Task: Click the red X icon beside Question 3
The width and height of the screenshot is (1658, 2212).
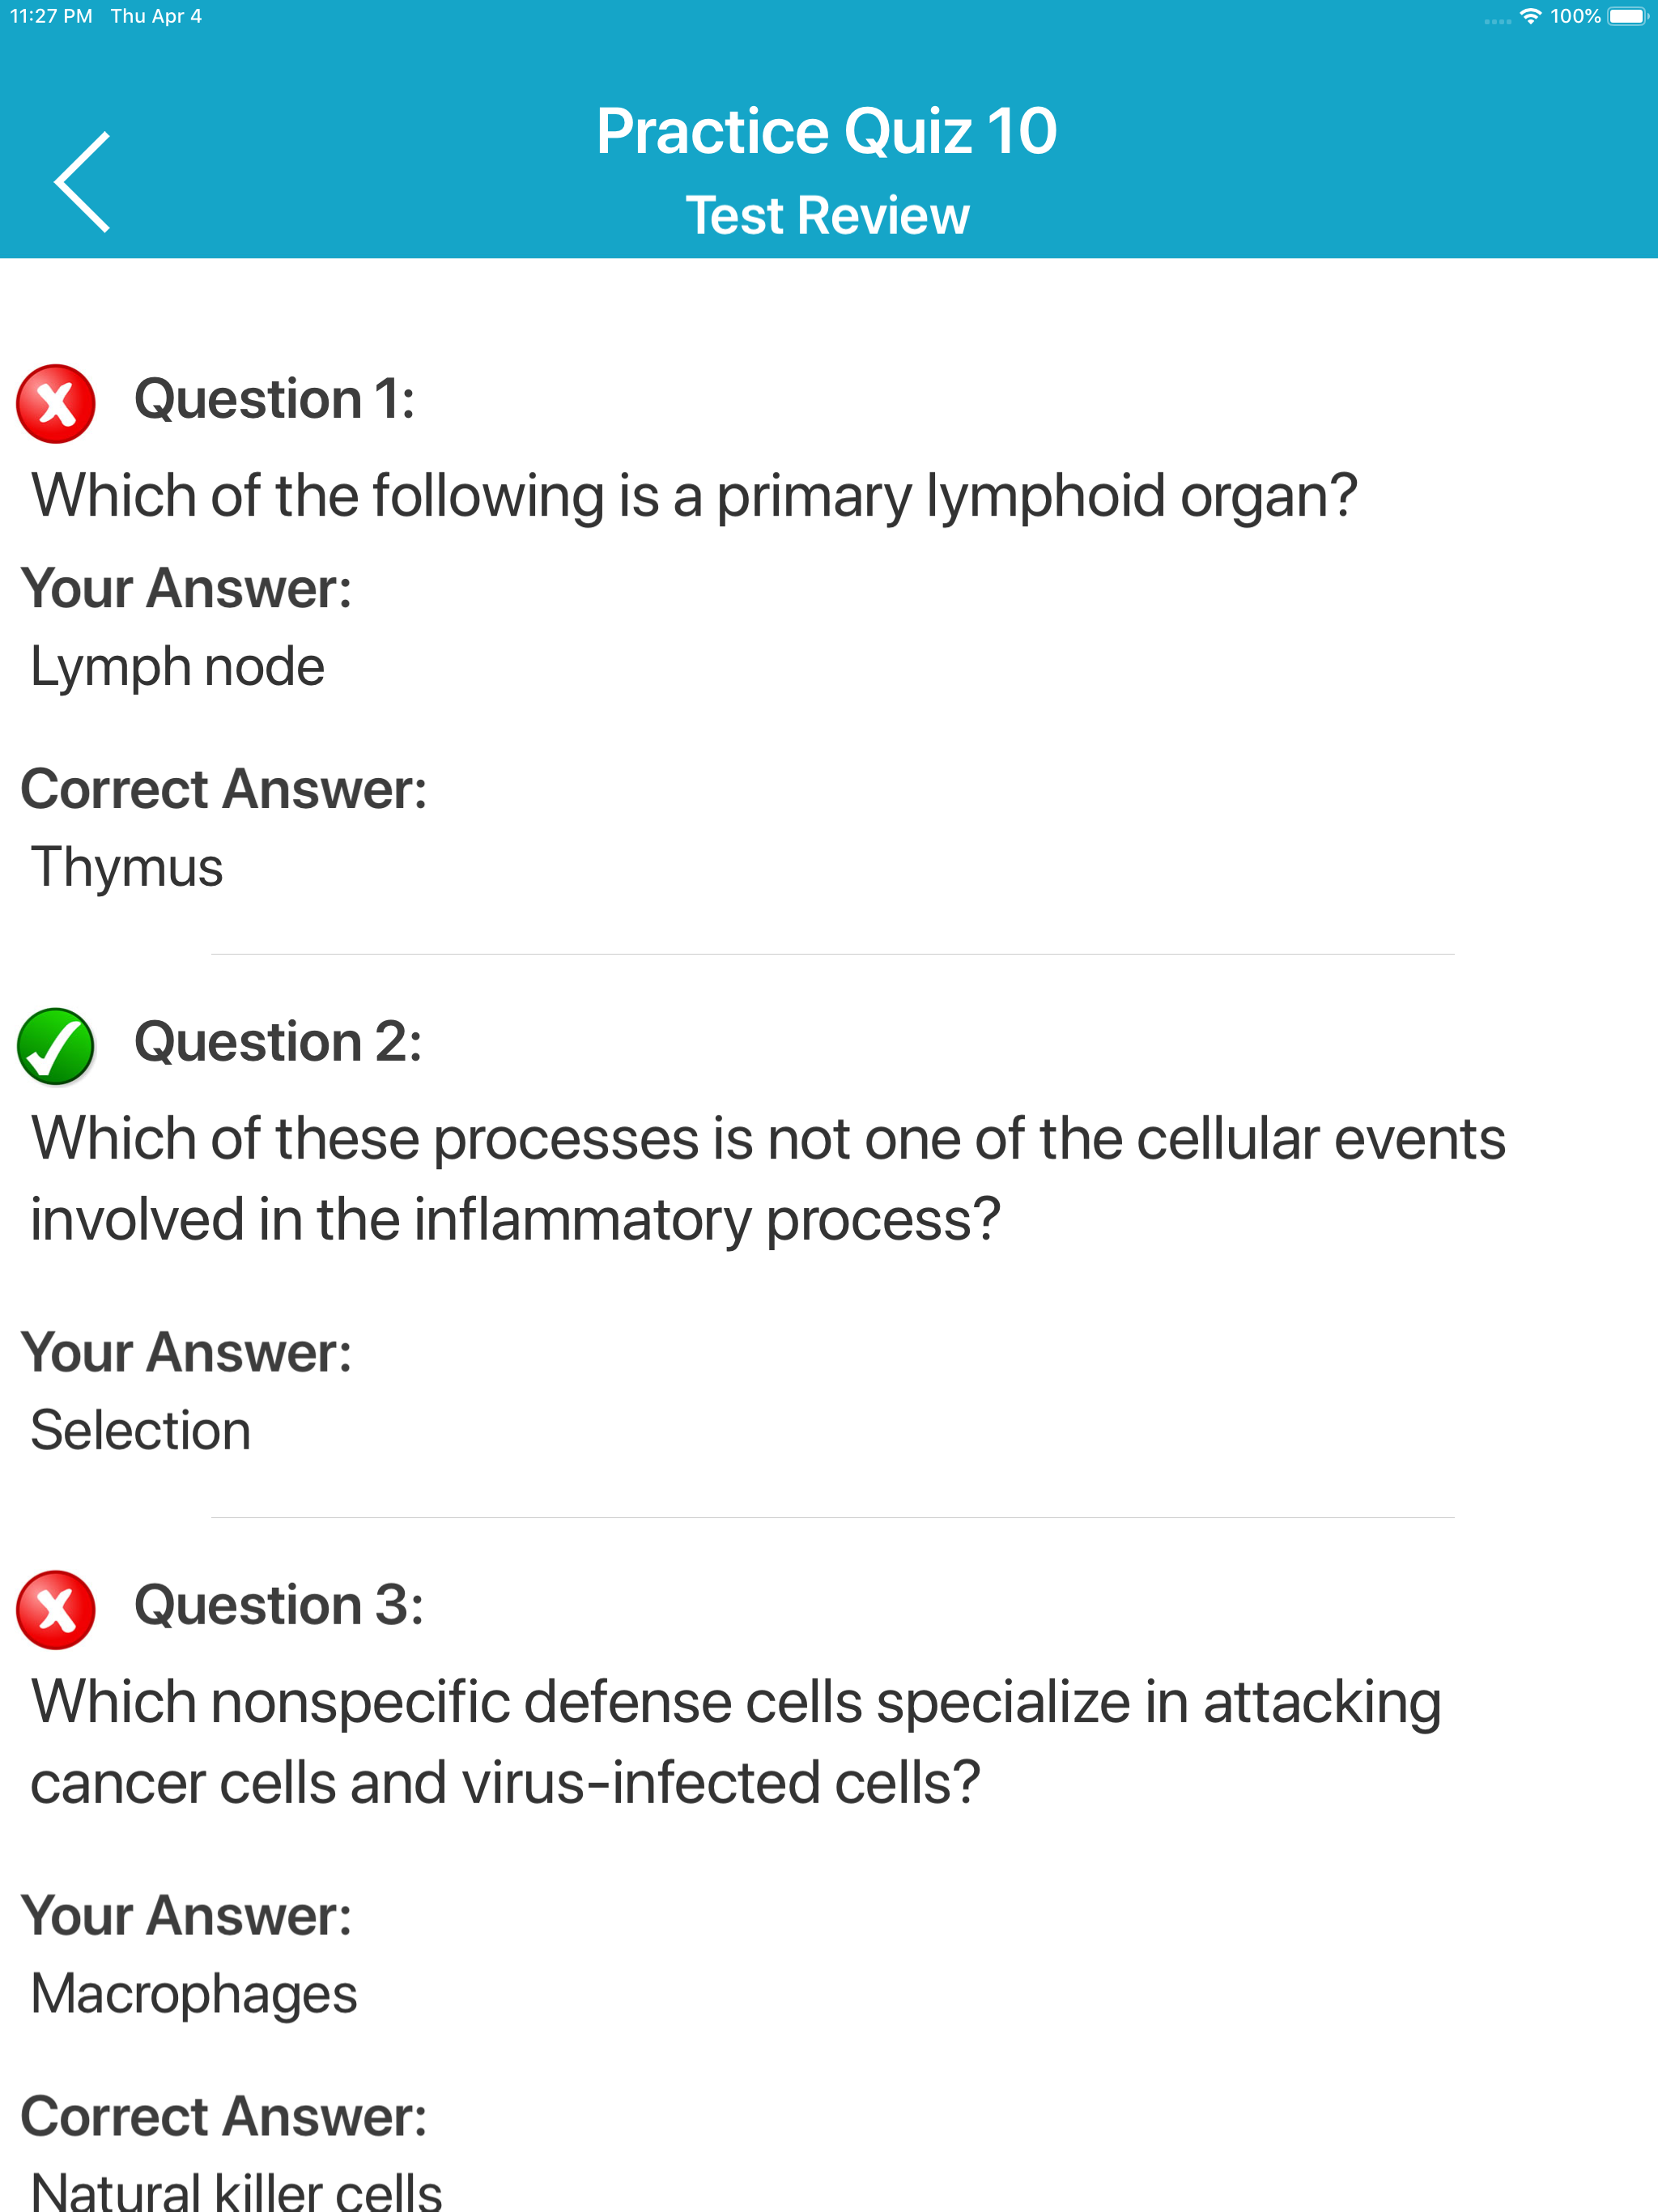Action: tap(56, 1609)
